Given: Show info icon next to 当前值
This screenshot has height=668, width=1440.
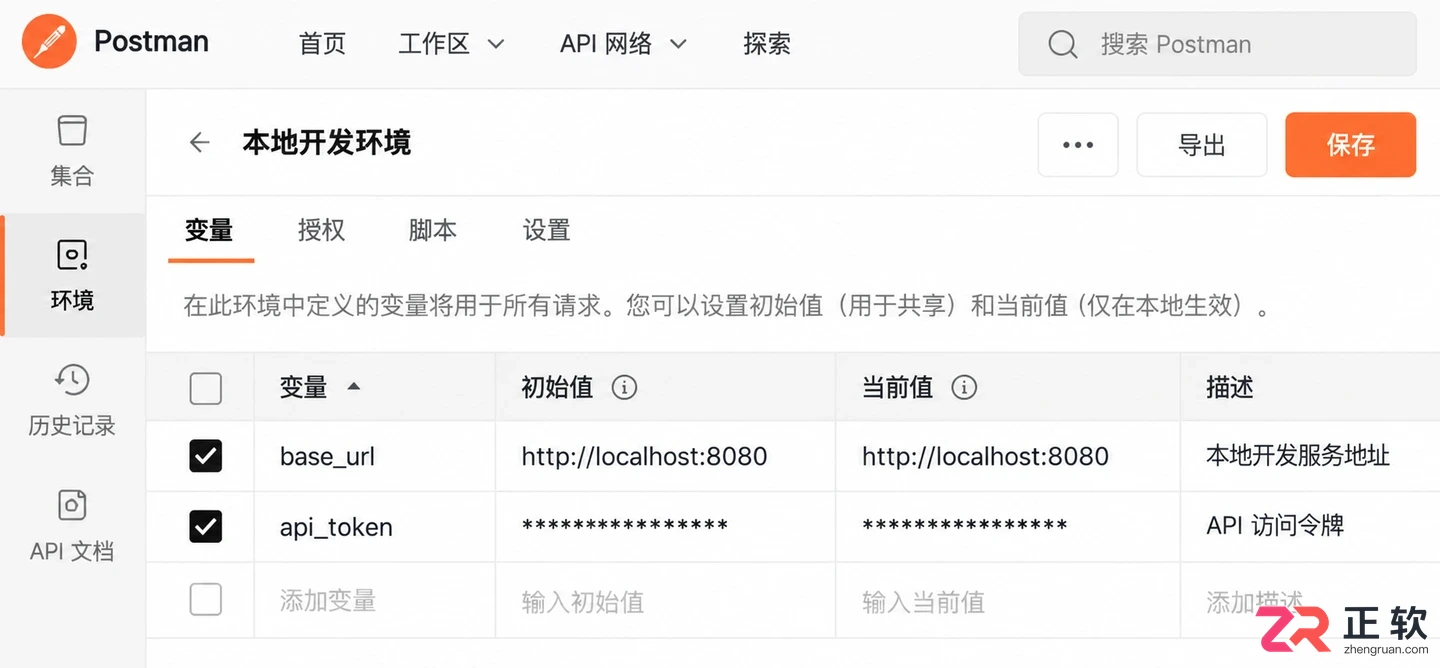Looking at the screenshot, I should pyautogui.click(x=964, y=387).
